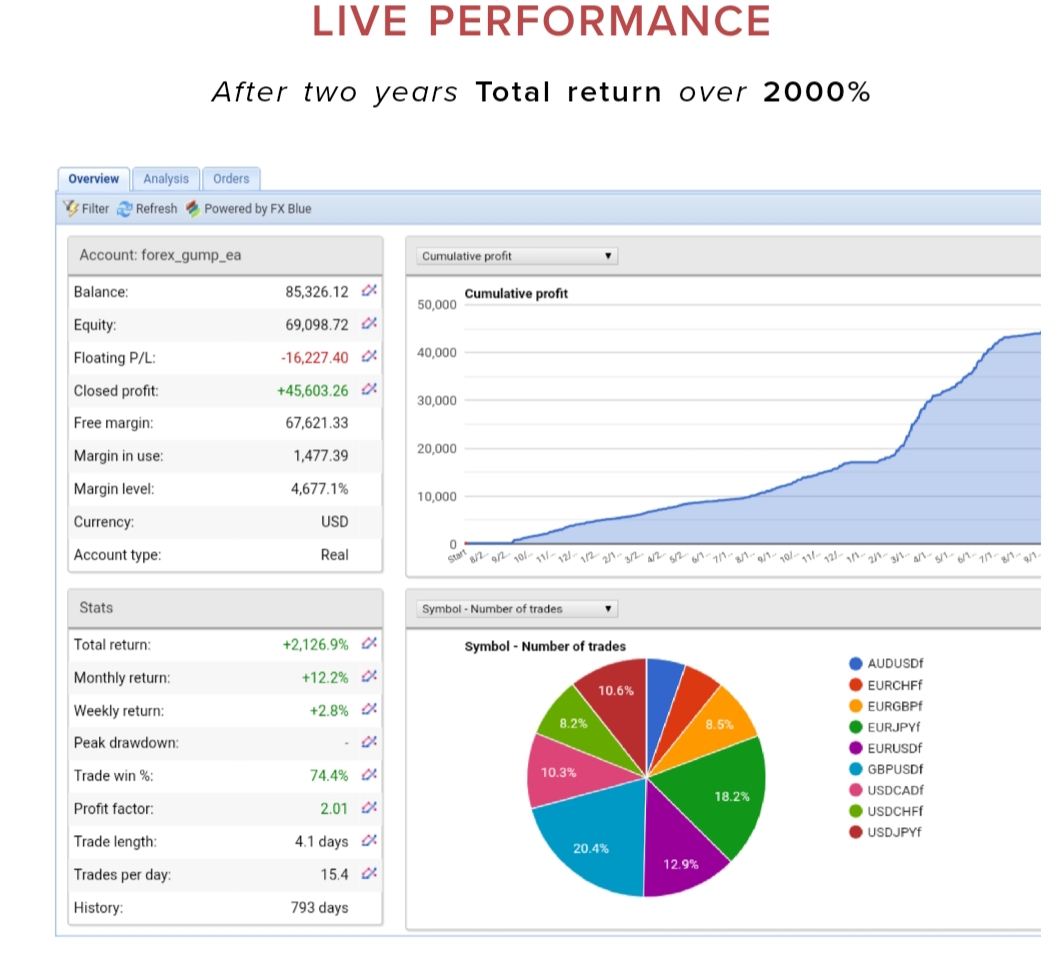Open chart icon beside Trade length
This screenshot has height=970, width=1056.
tap(369, 841)
